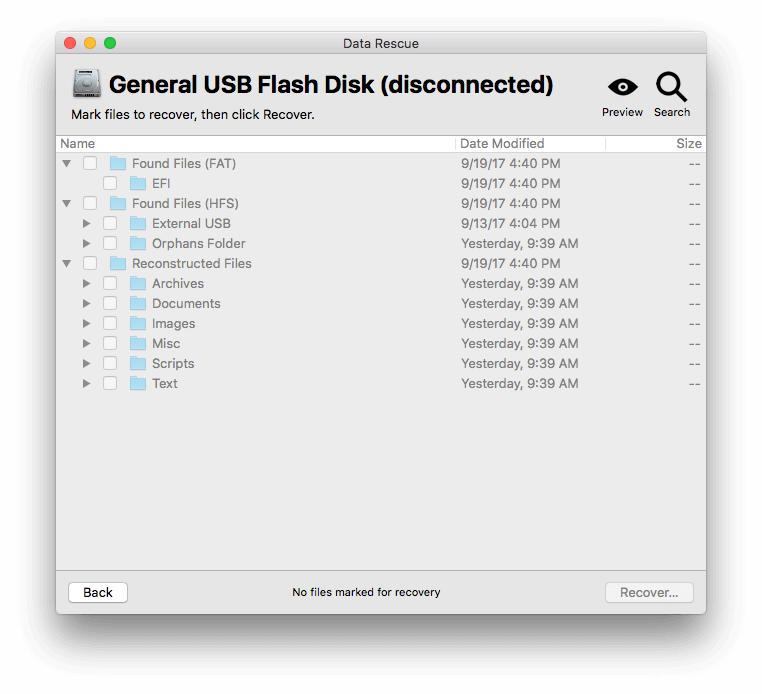Click the Scripts folder icon
The height and width of the screenshot is (694, 762).
138,363
